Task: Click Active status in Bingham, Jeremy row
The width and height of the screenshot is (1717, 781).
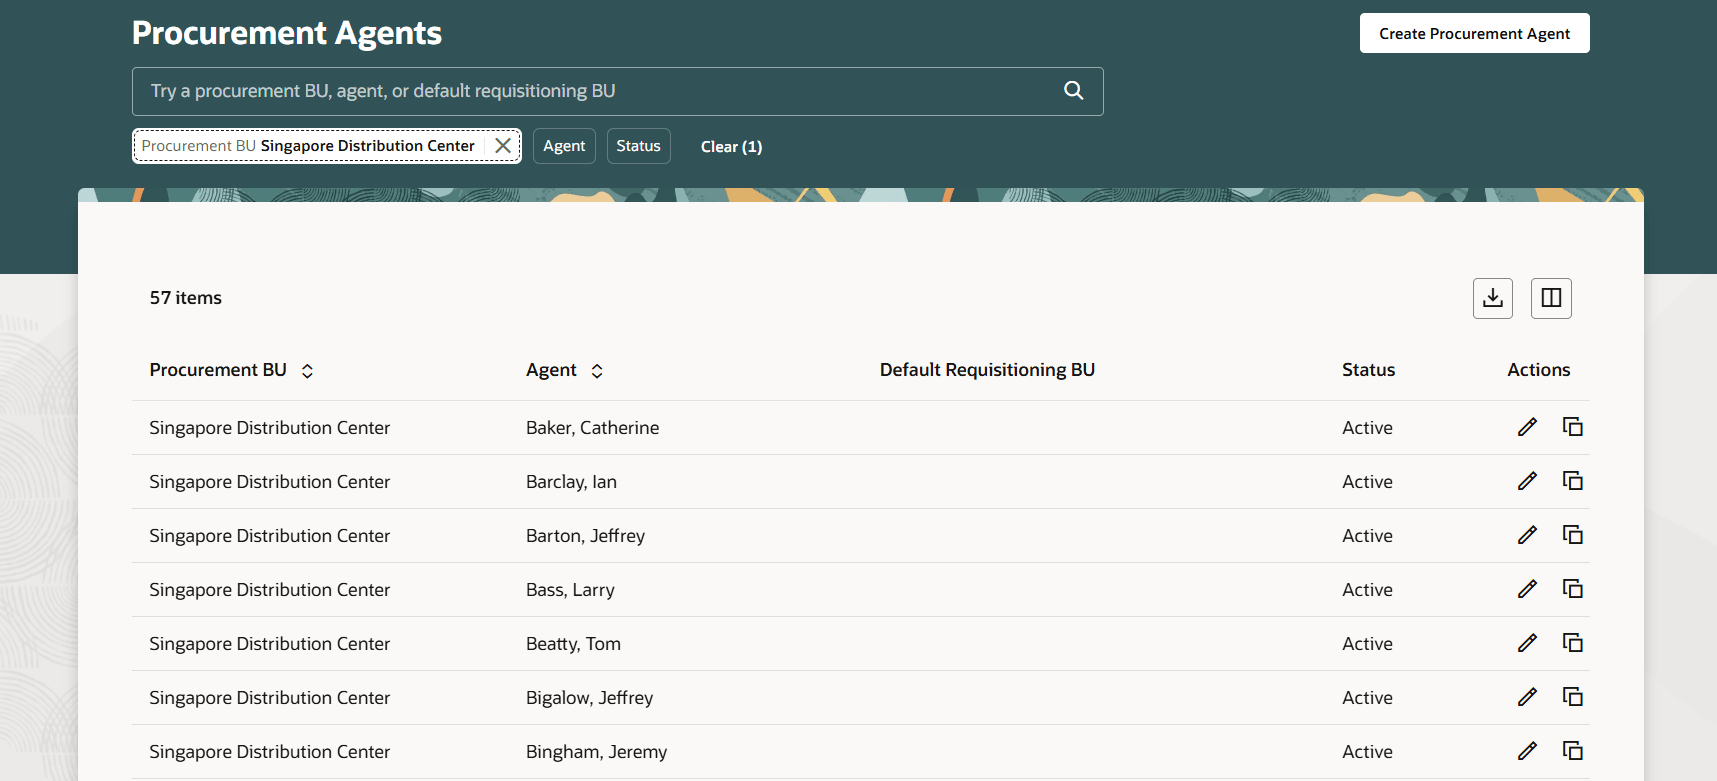Action: pos(1367,752)
